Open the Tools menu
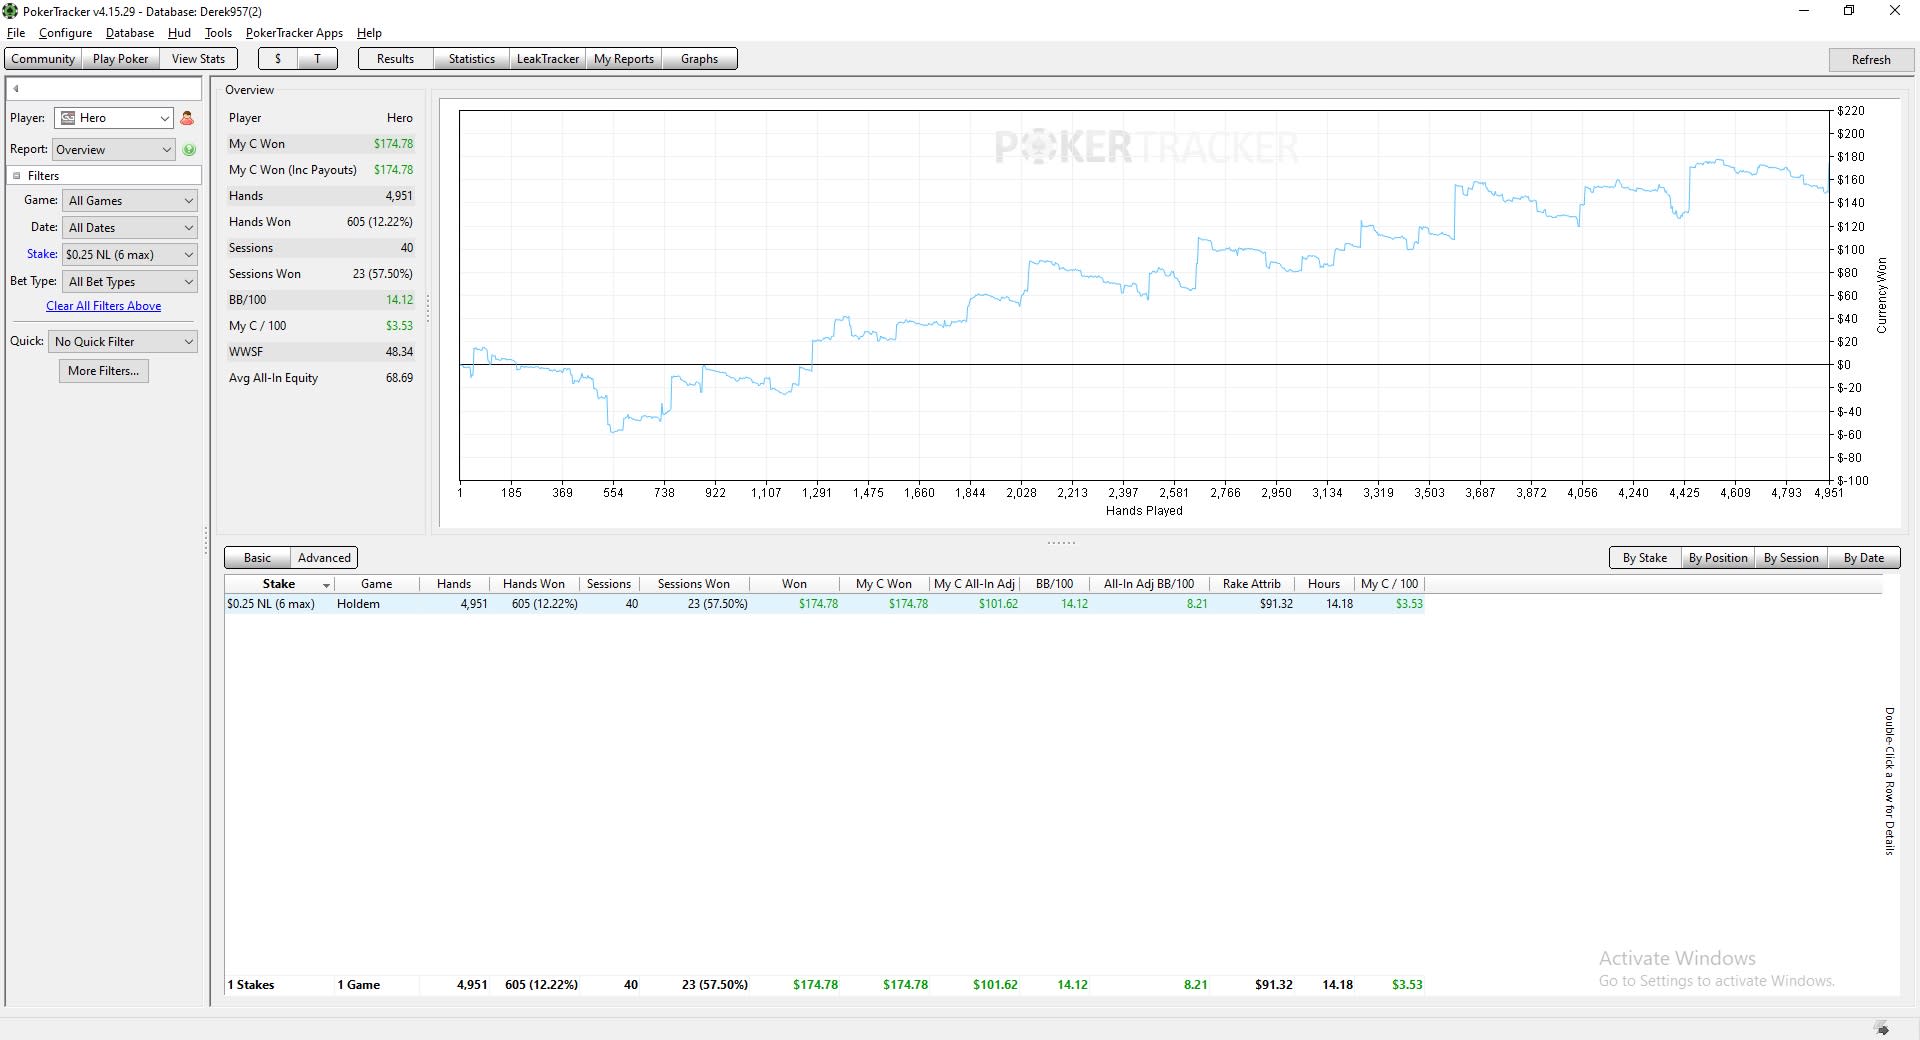The height and width of the screenshot is (1040, 1920). tap(218, 33)
